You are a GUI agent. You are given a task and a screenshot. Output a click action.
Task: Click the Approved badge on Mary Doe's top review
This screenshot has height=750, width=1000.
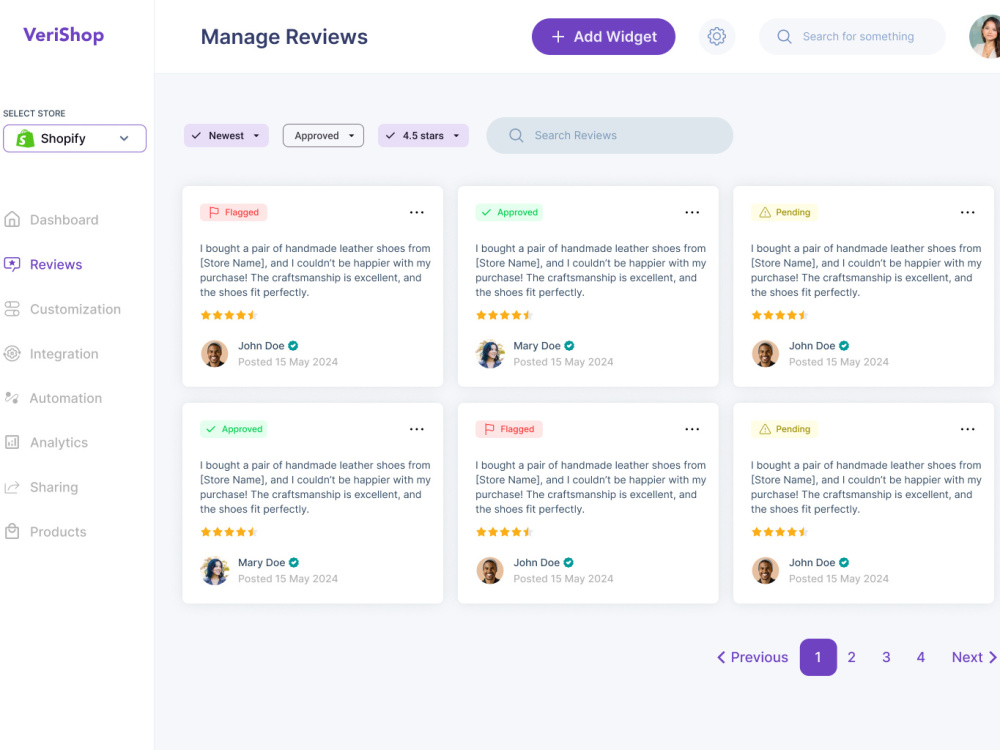(x=509, y=212)
